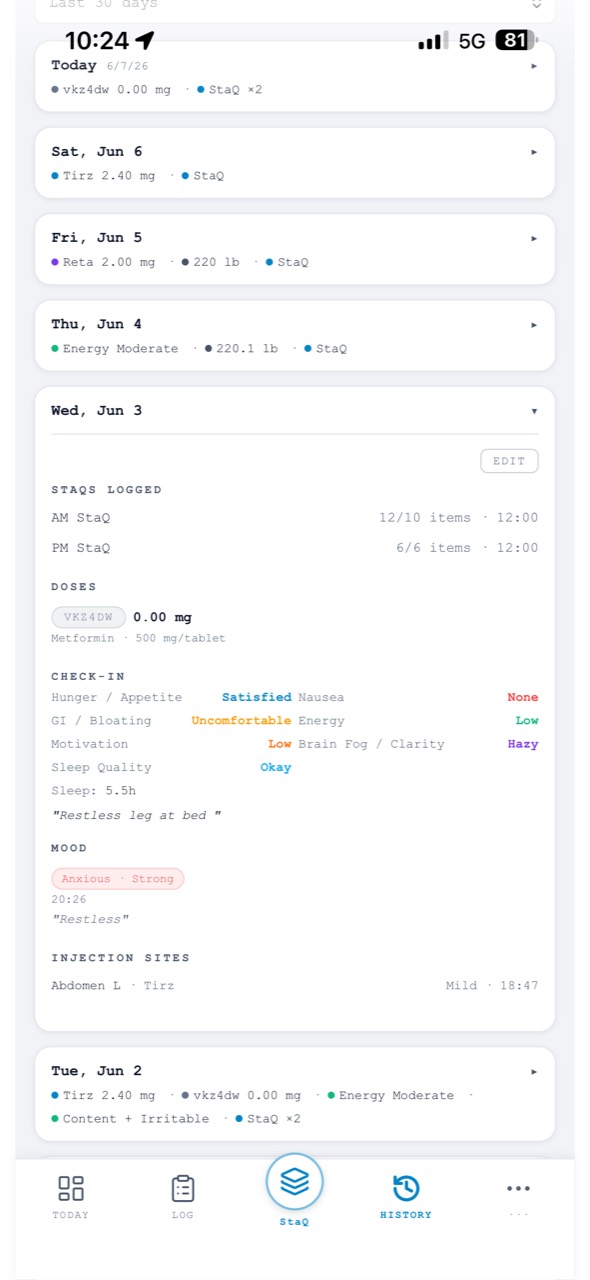Tap the Motivation Low value
Image resolution: width=590 pixels, height=1280 pixels.
tap(280, 744)
